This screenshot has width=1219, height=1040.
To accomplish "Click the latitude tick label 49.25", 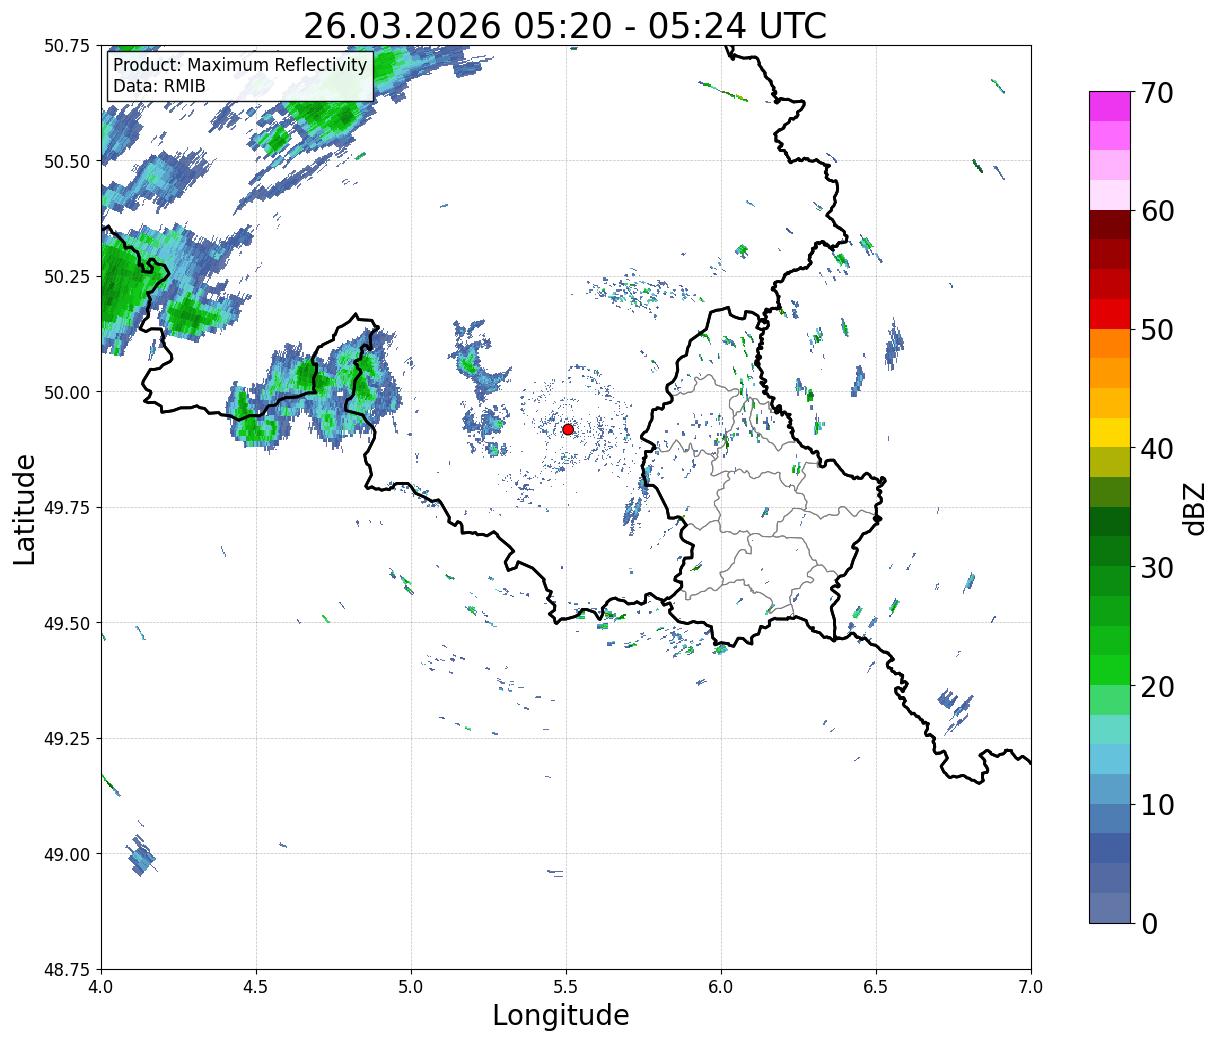I will [67, 739].
